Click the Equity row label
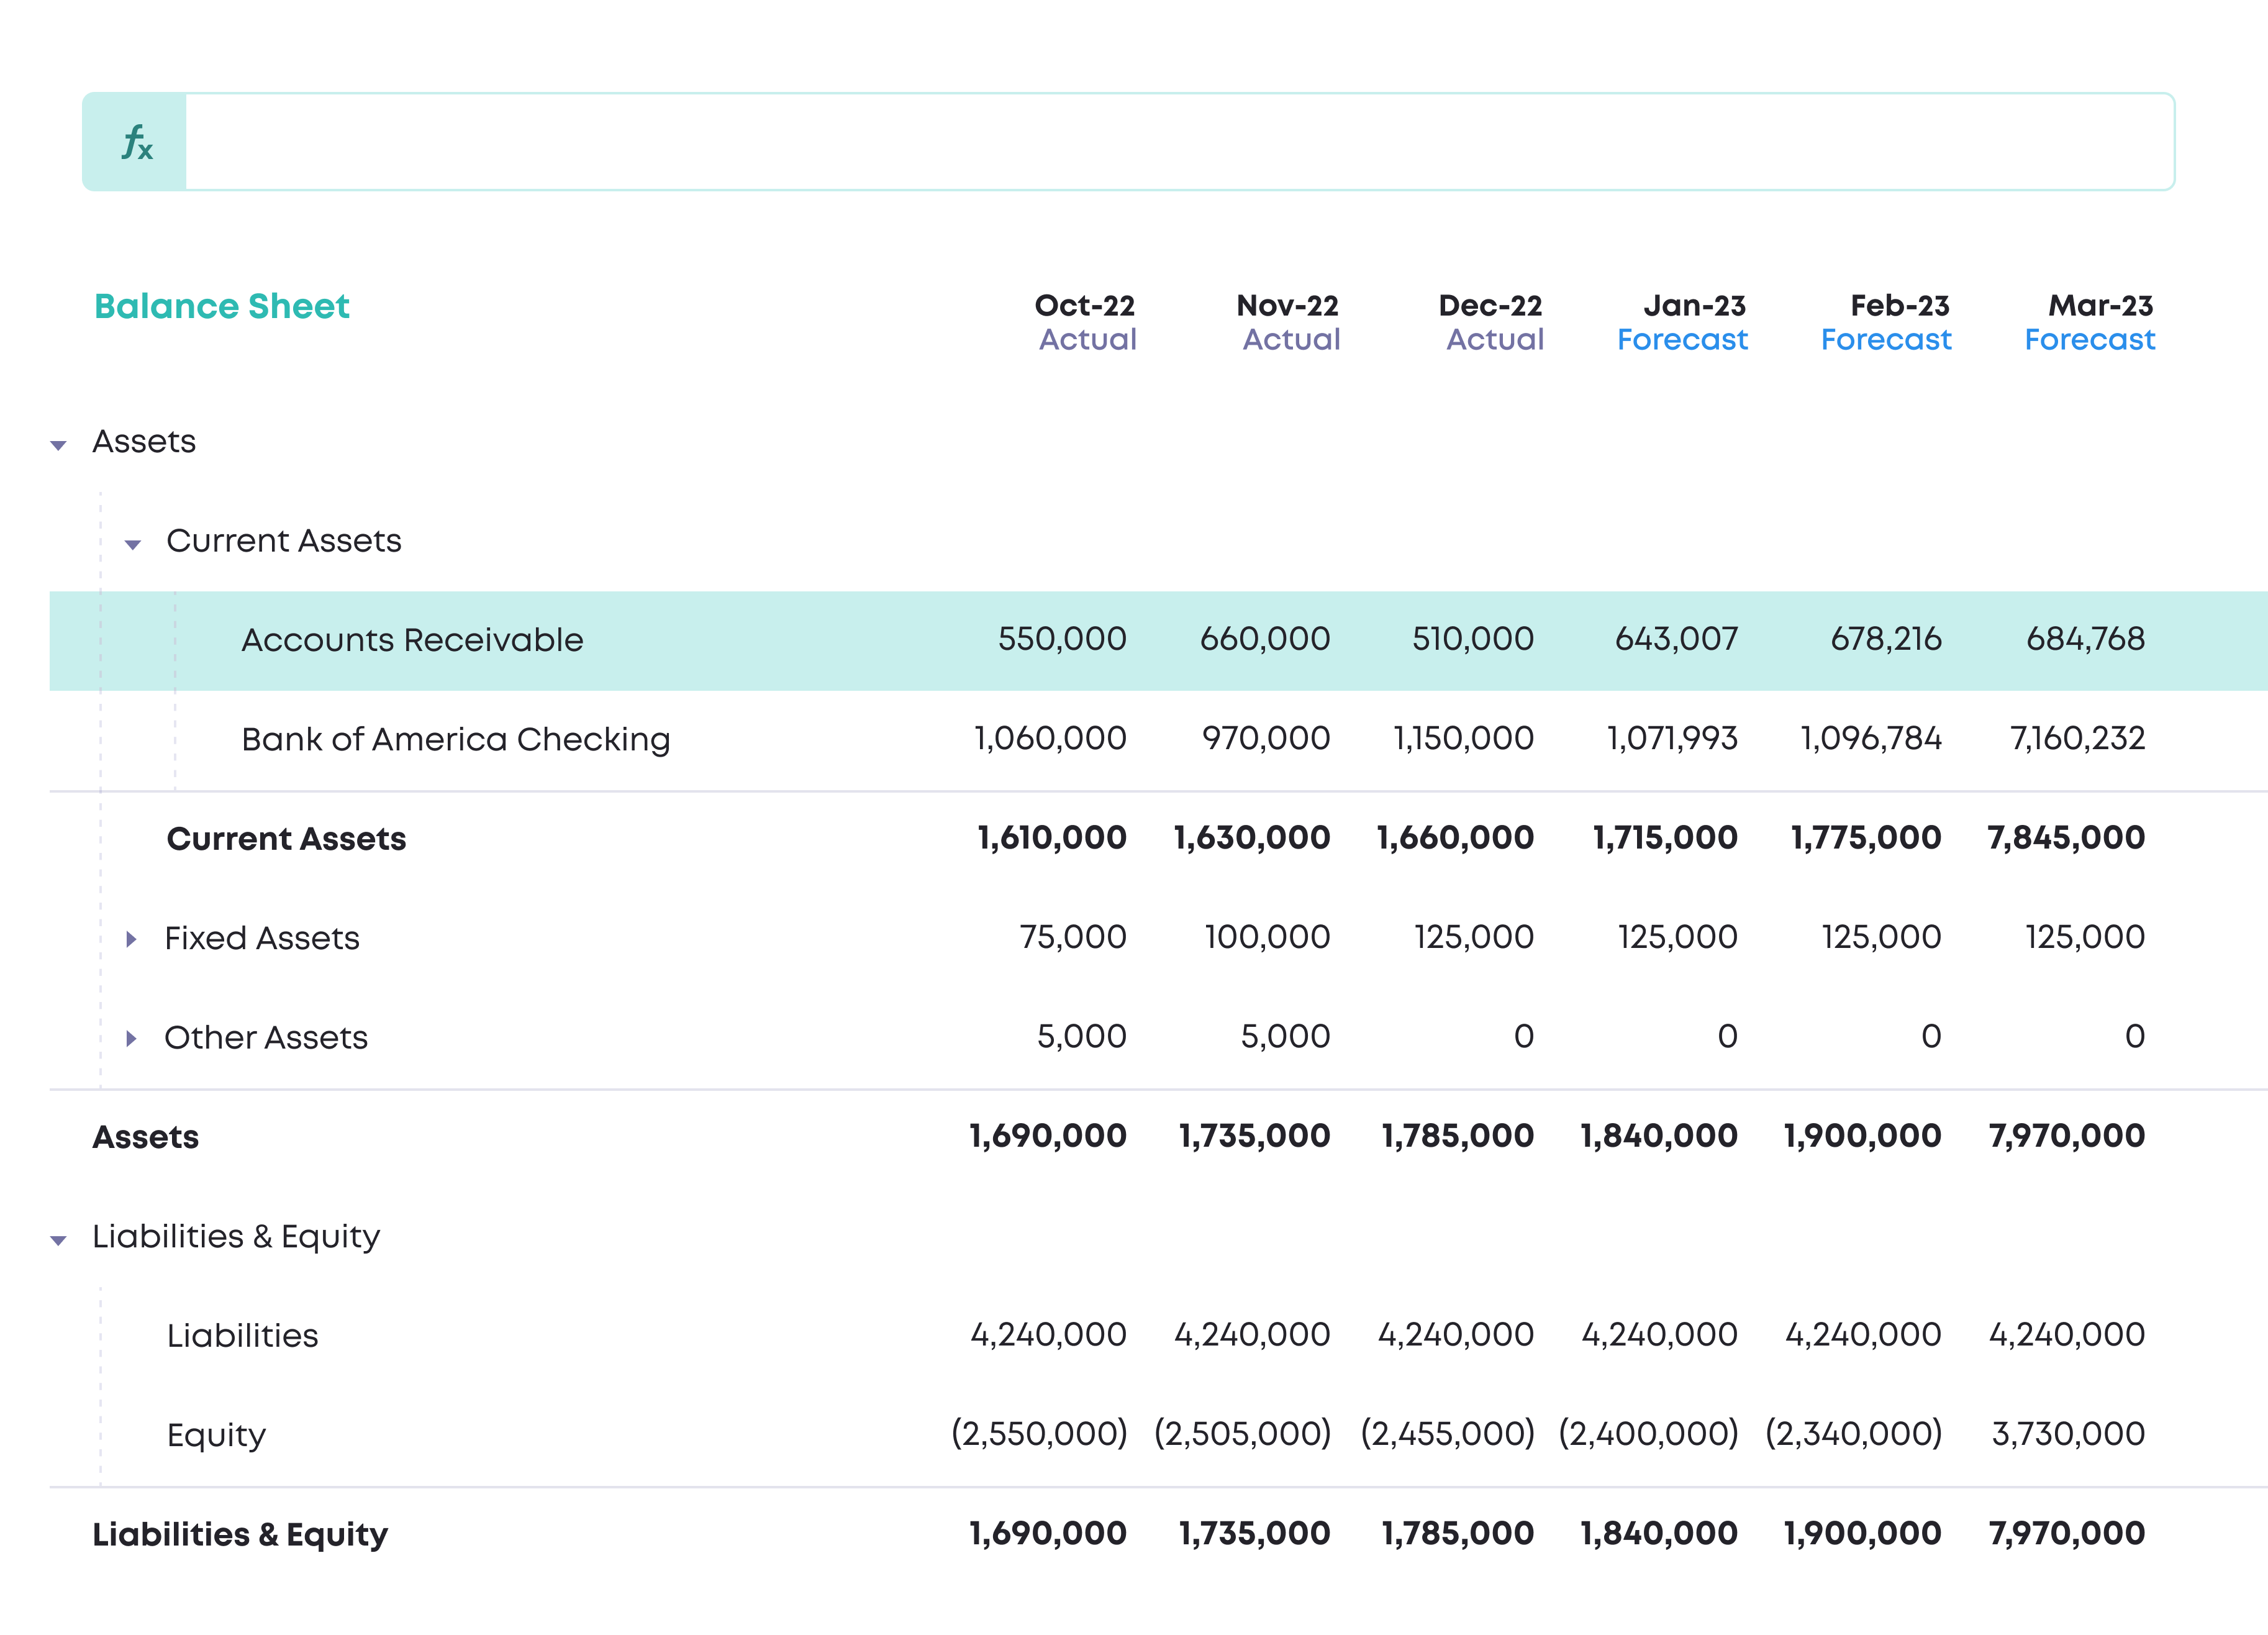 217,1435
